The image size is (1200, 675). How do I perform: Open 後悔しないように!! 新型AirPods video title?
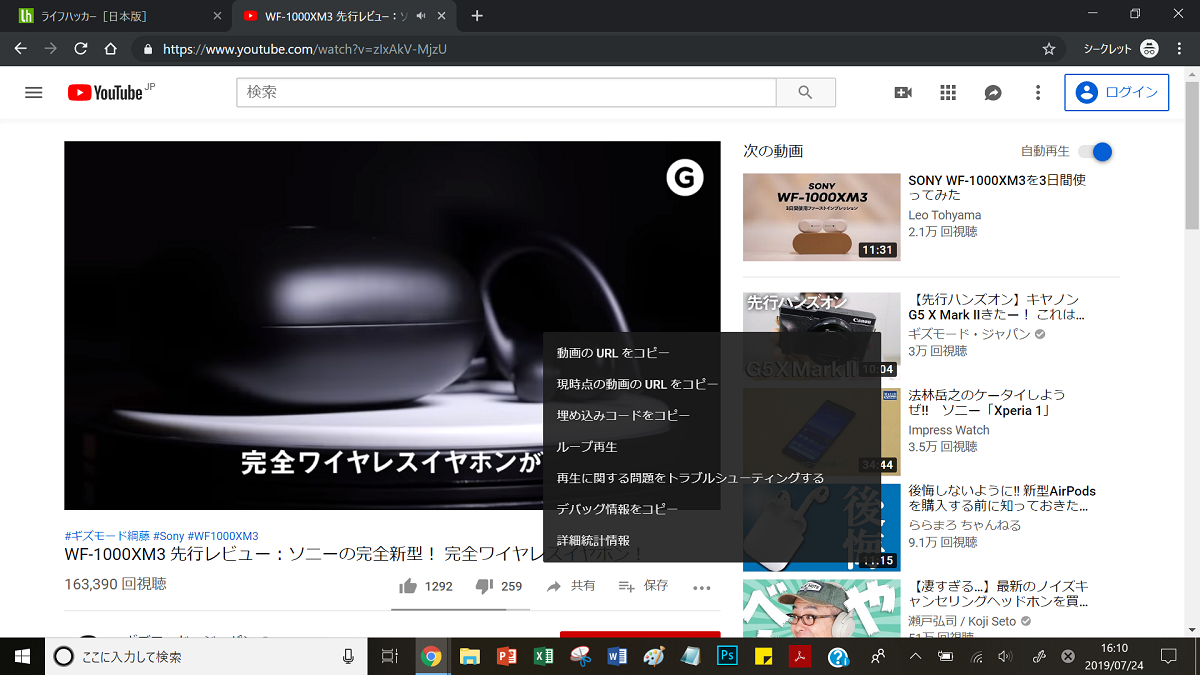click(x=1002, y=498)
